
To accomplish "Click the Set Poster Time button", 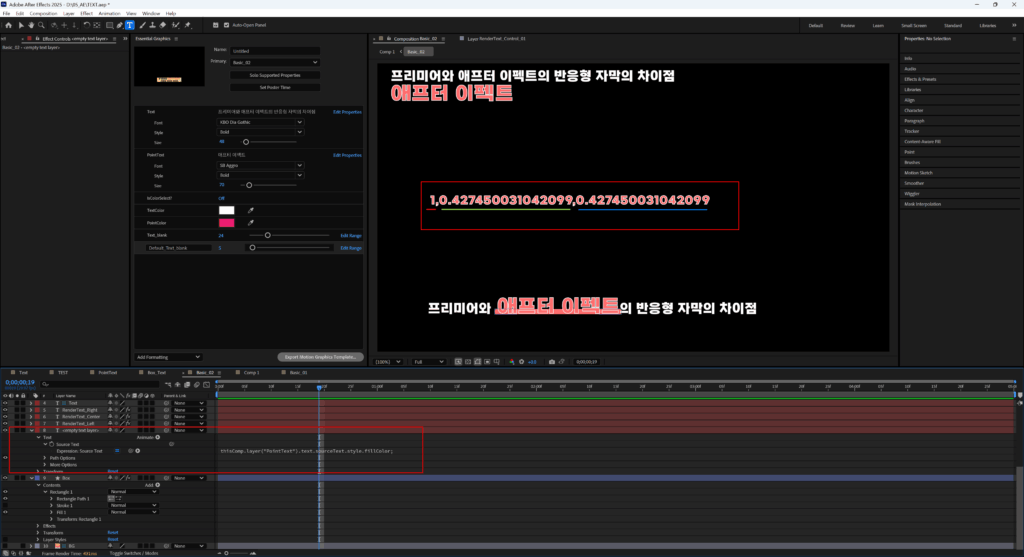I will coord(275,88).
